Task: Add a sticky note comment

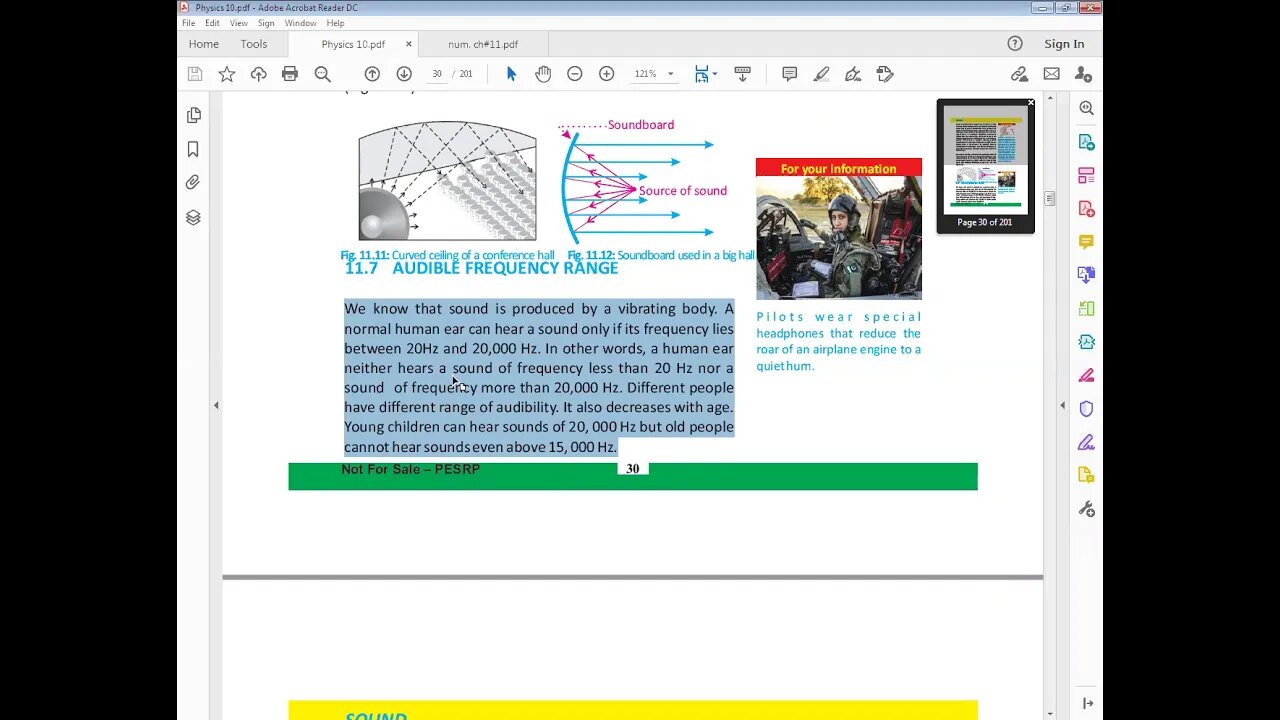Action: coord(790,74)
